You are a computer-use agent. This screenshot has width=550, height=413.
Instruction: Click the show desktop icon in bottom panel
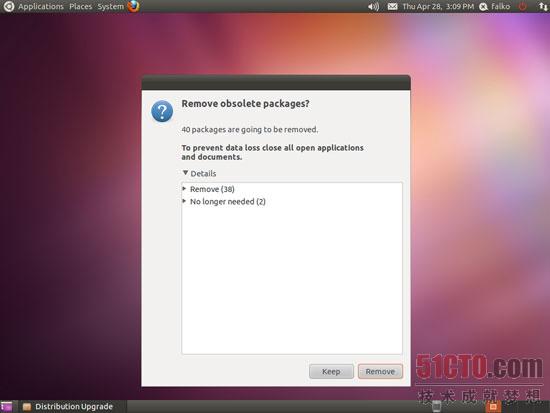tap(6, 407)
